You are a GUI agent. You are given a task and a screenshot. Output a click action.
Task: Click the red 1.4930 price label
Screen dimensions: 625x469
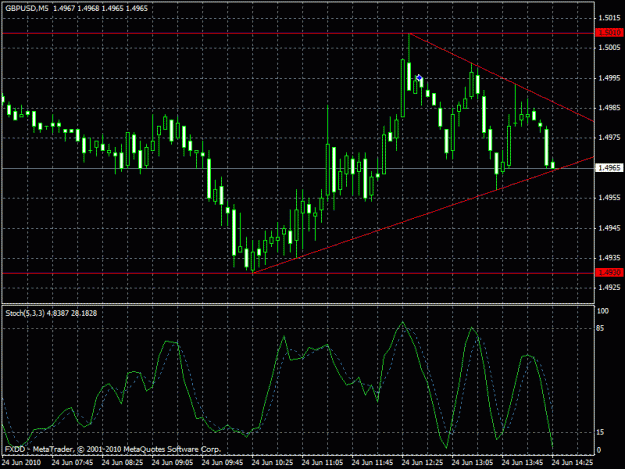[x=609, y=273]
